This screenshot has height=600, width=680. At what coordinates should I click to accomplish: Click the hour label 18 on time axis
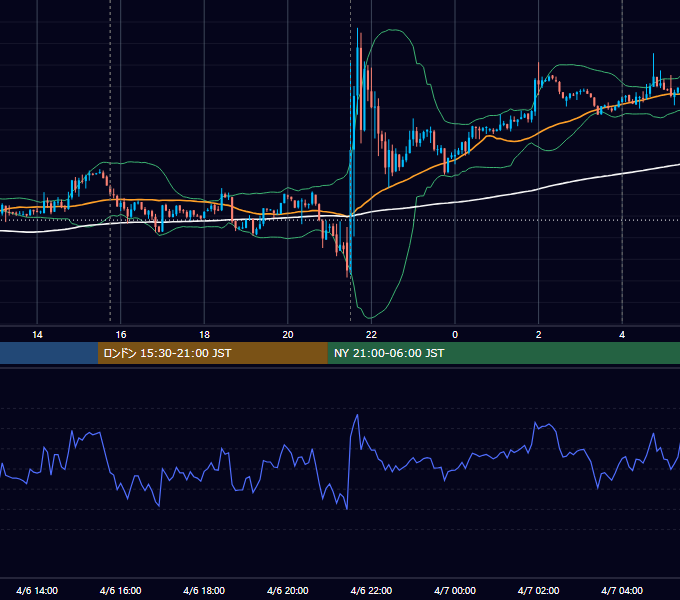(x=204, y=335)
